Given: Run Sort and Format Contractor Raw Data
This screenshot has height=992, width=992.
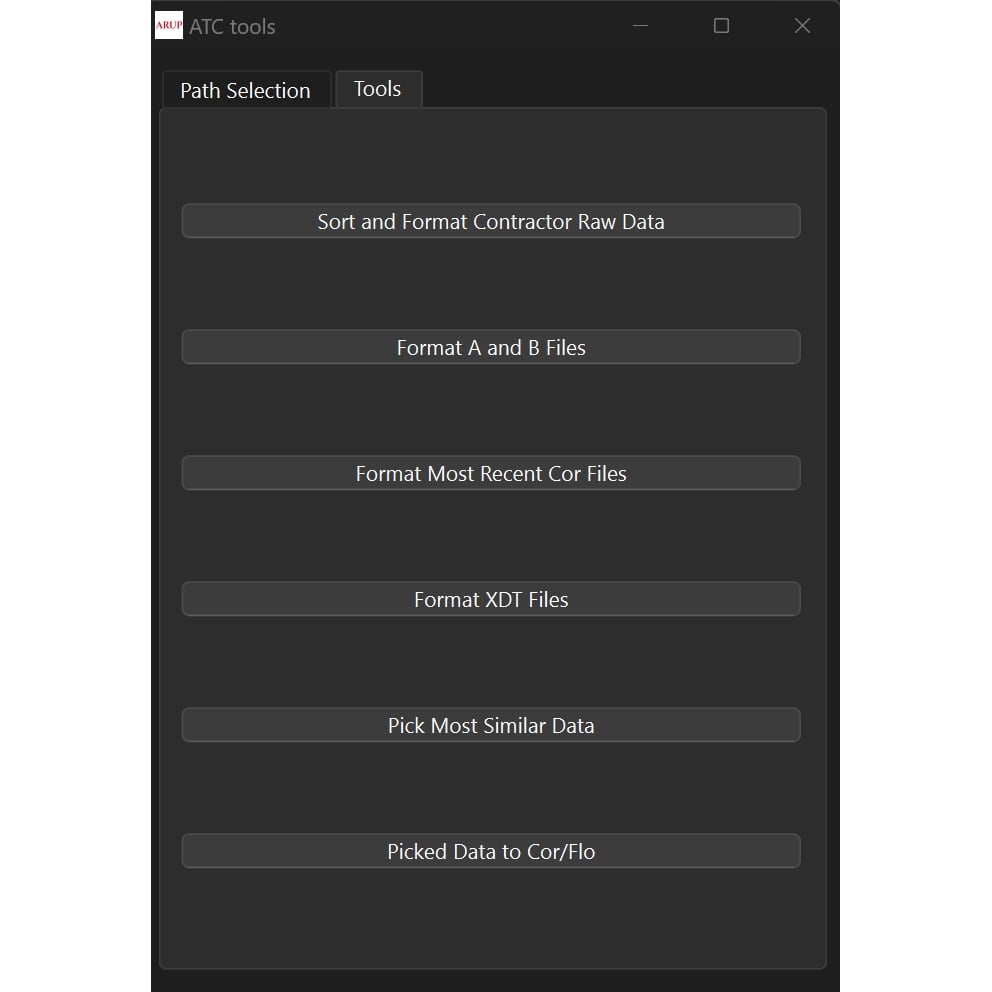Looking at the screenshot, I should coord(490,221).
